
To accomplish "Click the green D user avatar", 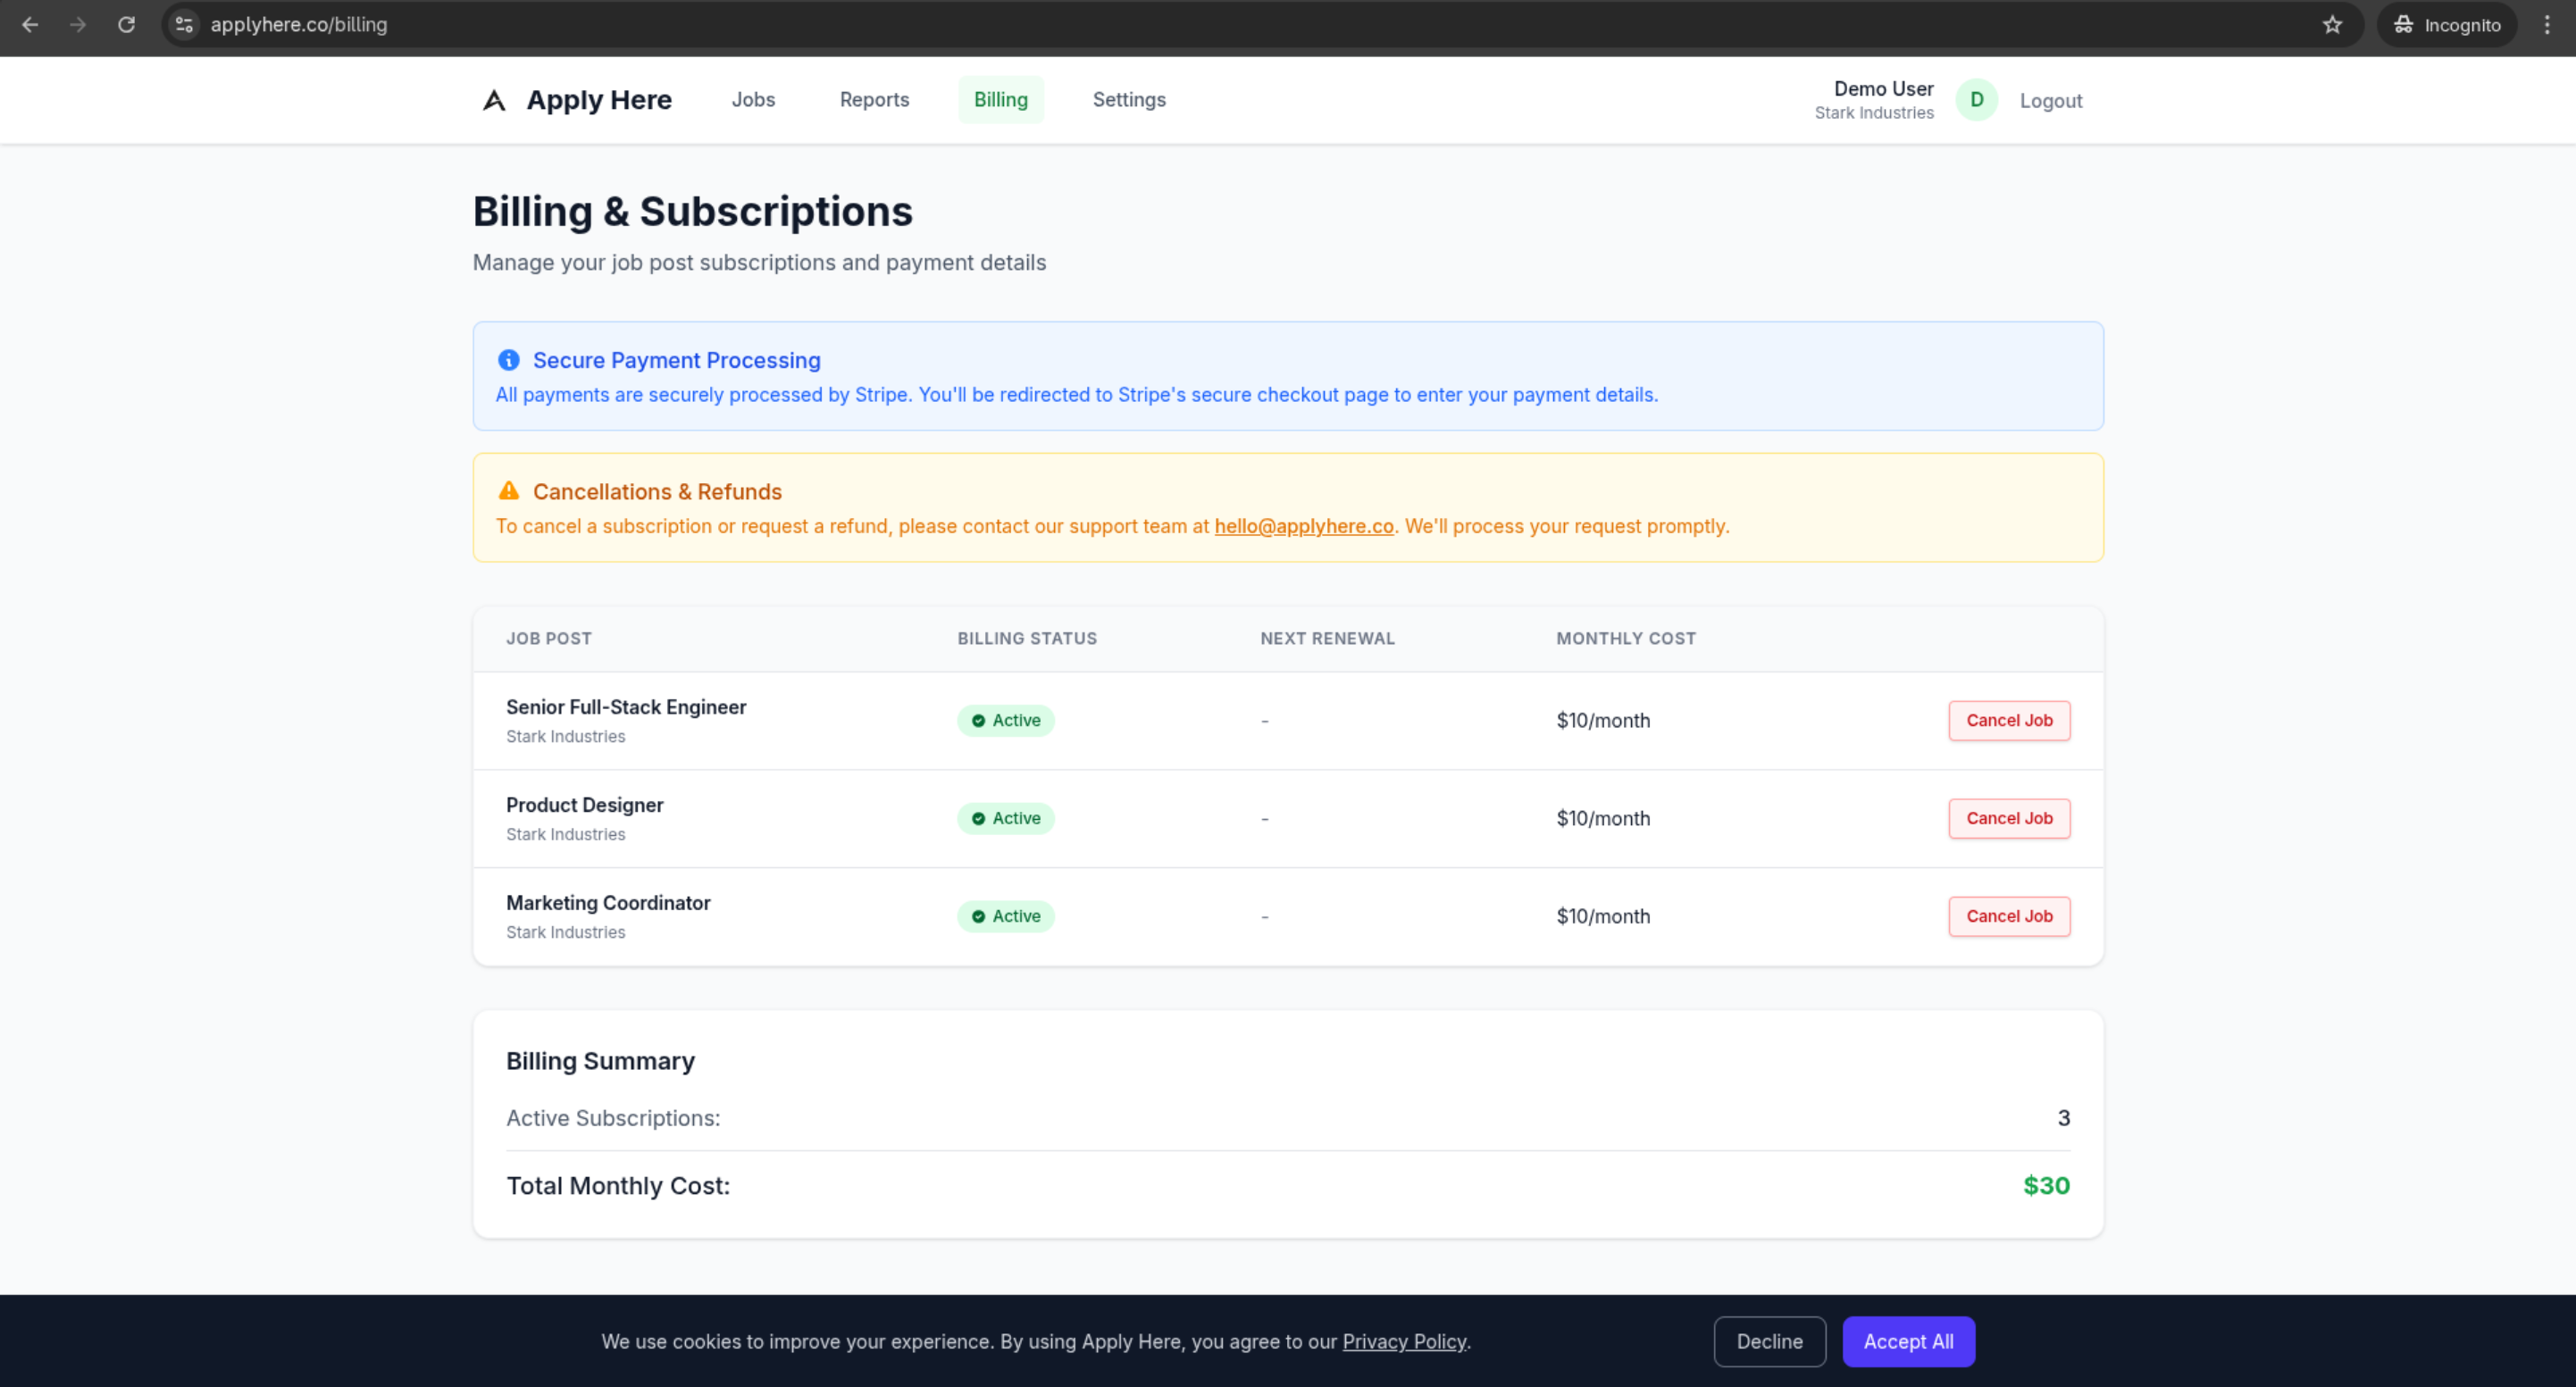I will click(x=1976, y=100).
